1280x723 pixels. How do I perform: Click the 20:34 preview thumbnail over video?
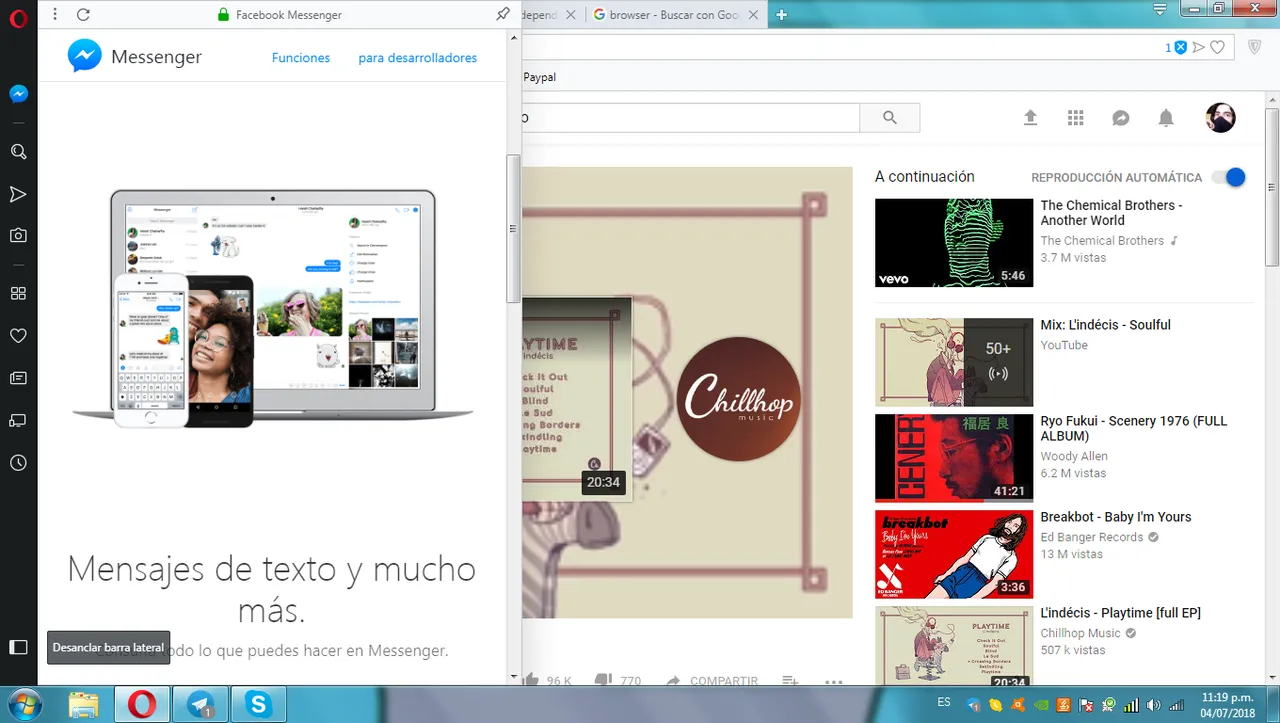577,397
